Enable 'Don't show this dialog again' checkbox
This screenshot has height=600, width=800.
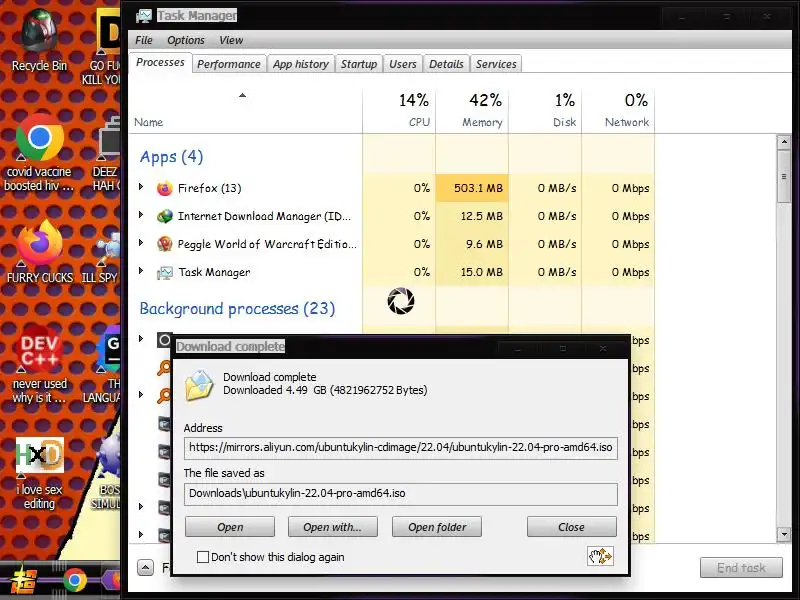pos(203,557)
